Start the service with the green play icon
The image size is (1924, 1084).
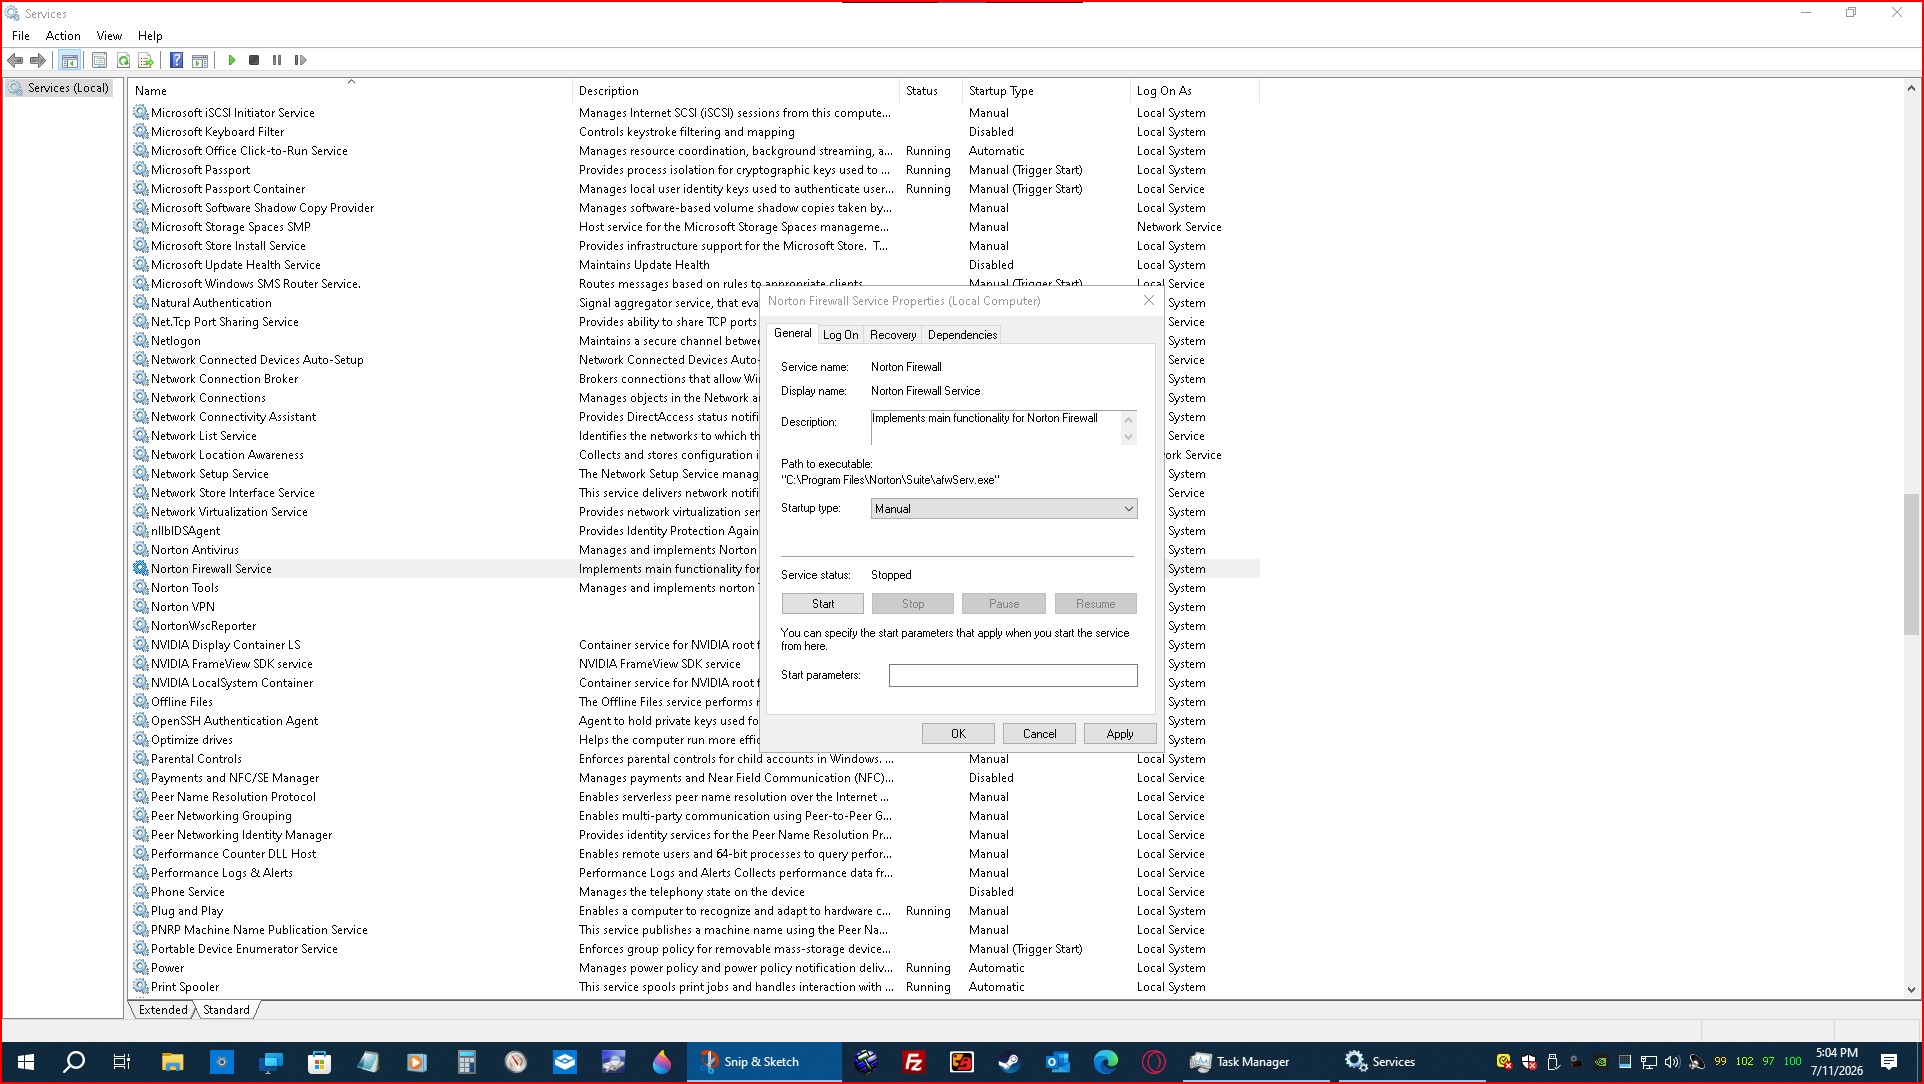point(231,60)
